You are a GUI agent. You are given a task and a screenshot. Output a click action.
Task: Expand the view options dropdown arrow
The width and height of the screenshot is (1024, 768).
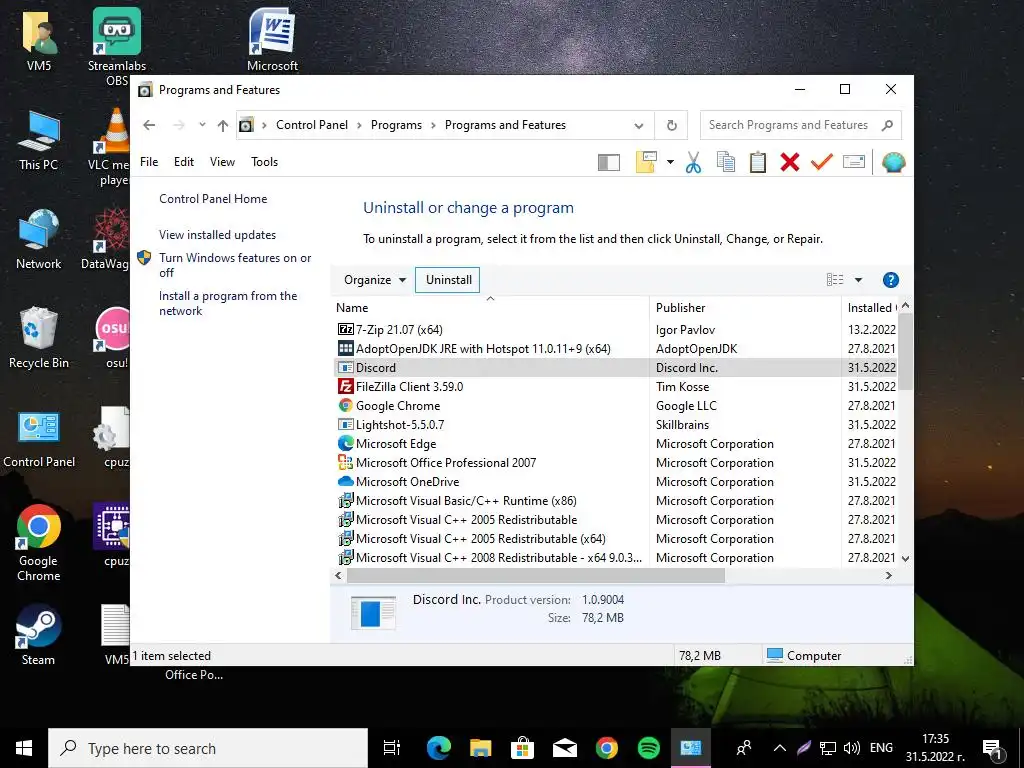(x=858, y=280)
